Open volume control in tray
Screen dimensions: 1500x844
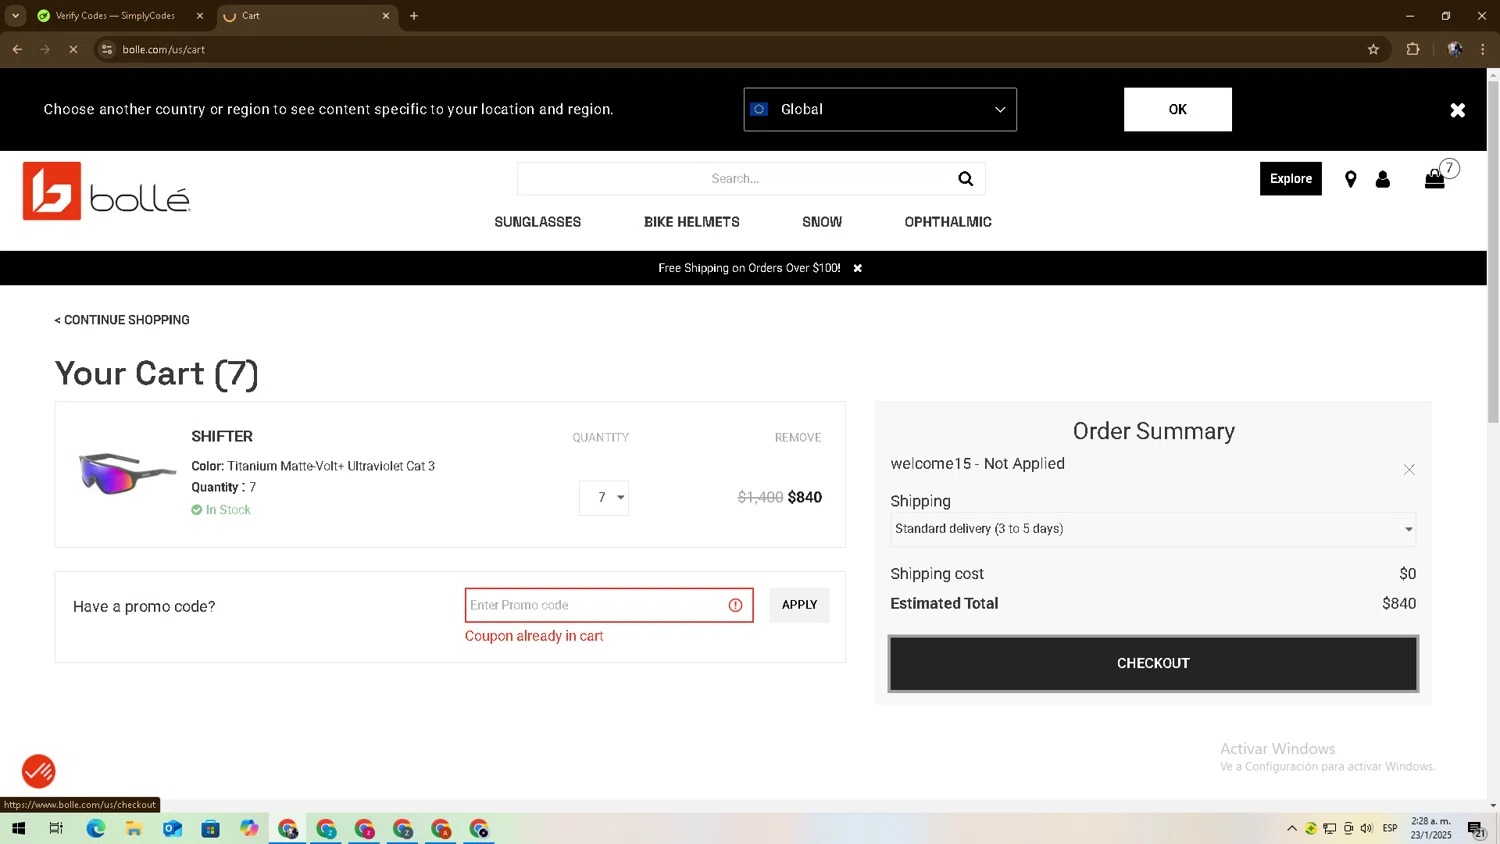1367,828
